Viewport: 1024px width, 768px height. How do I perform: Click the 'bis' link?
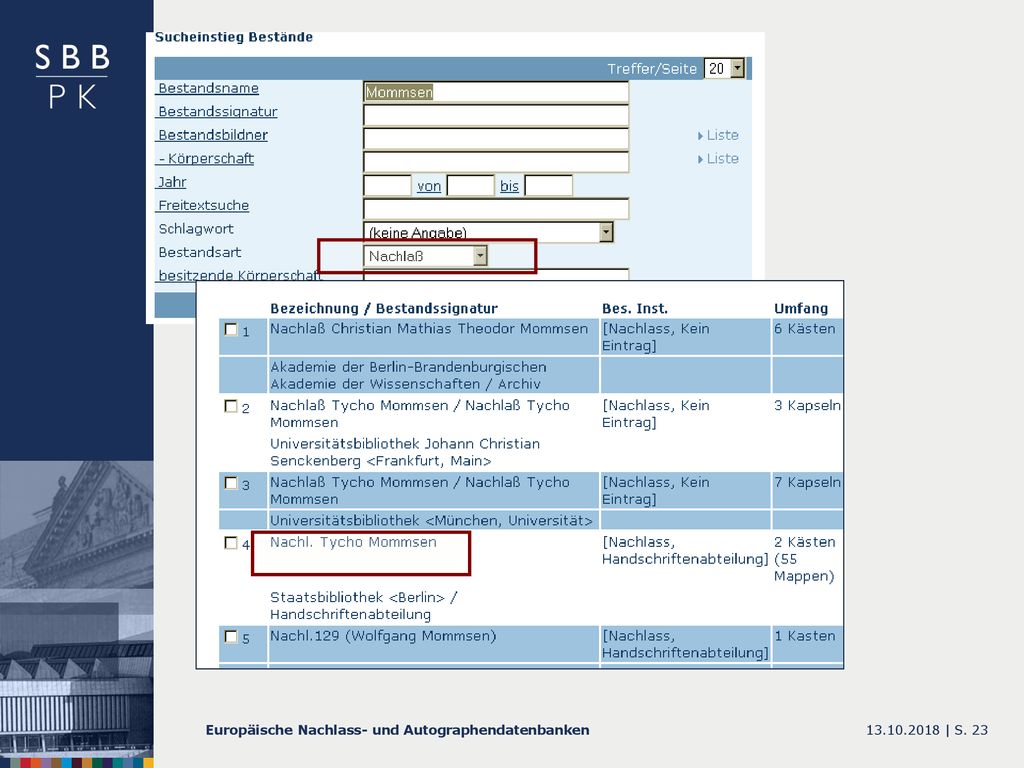pos(509,187)
